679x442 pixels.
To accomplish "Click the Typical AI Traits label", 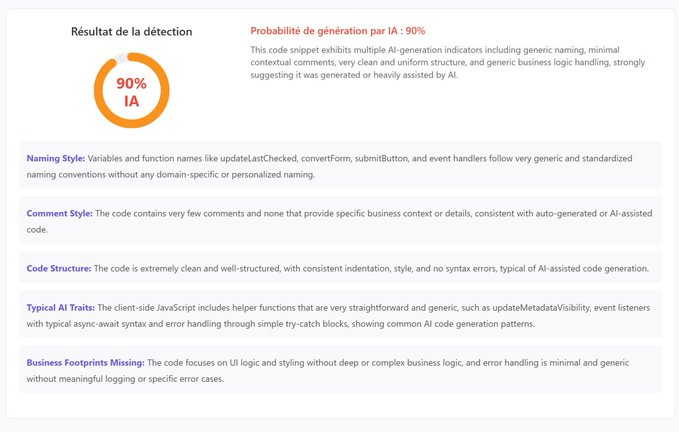I will point(61,308).
